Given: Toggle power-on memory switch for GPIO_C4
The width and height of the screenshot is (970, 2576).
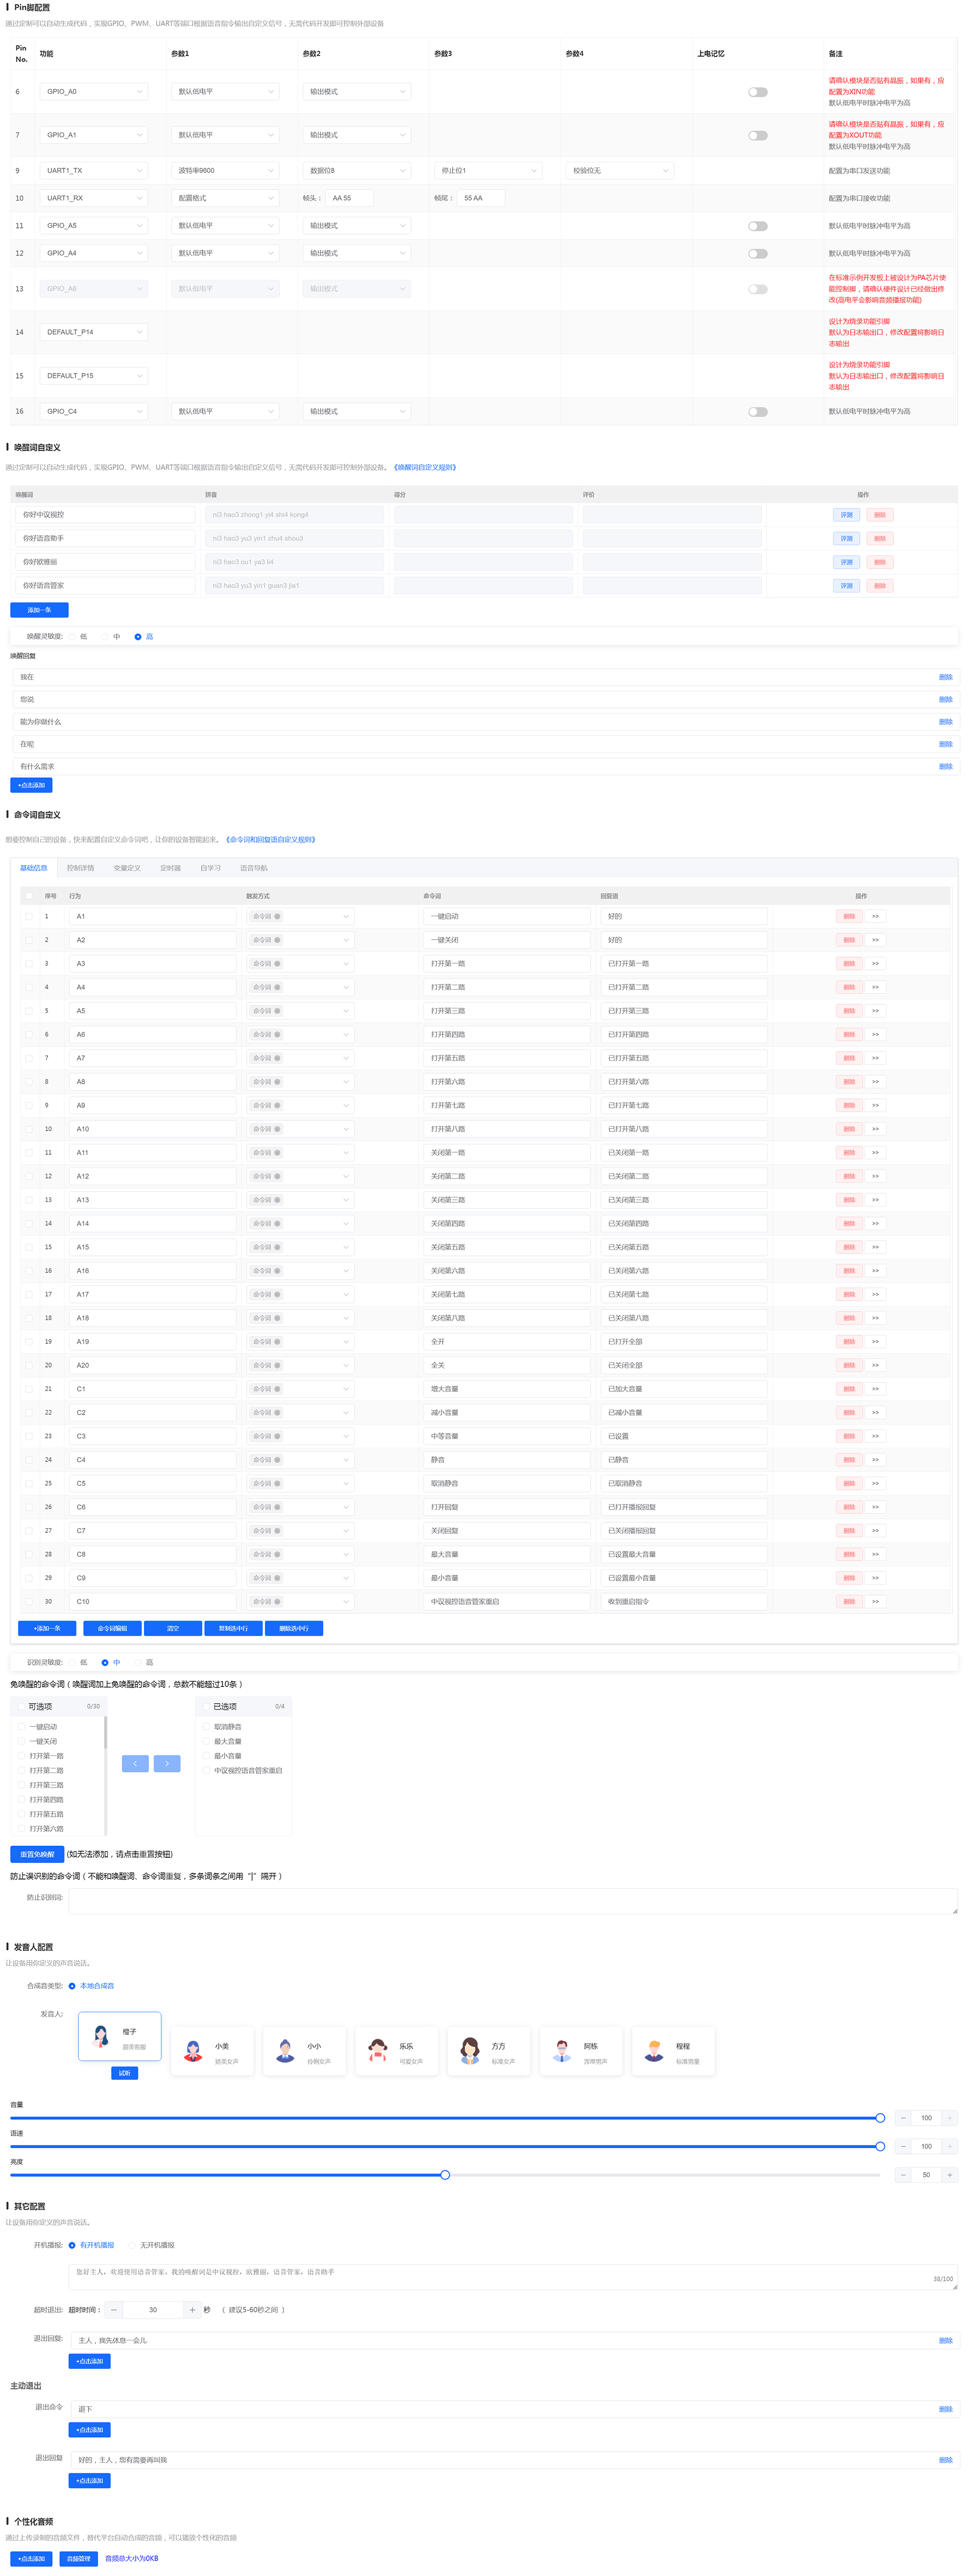Looking at the screenshot, I should pos(758,412).
